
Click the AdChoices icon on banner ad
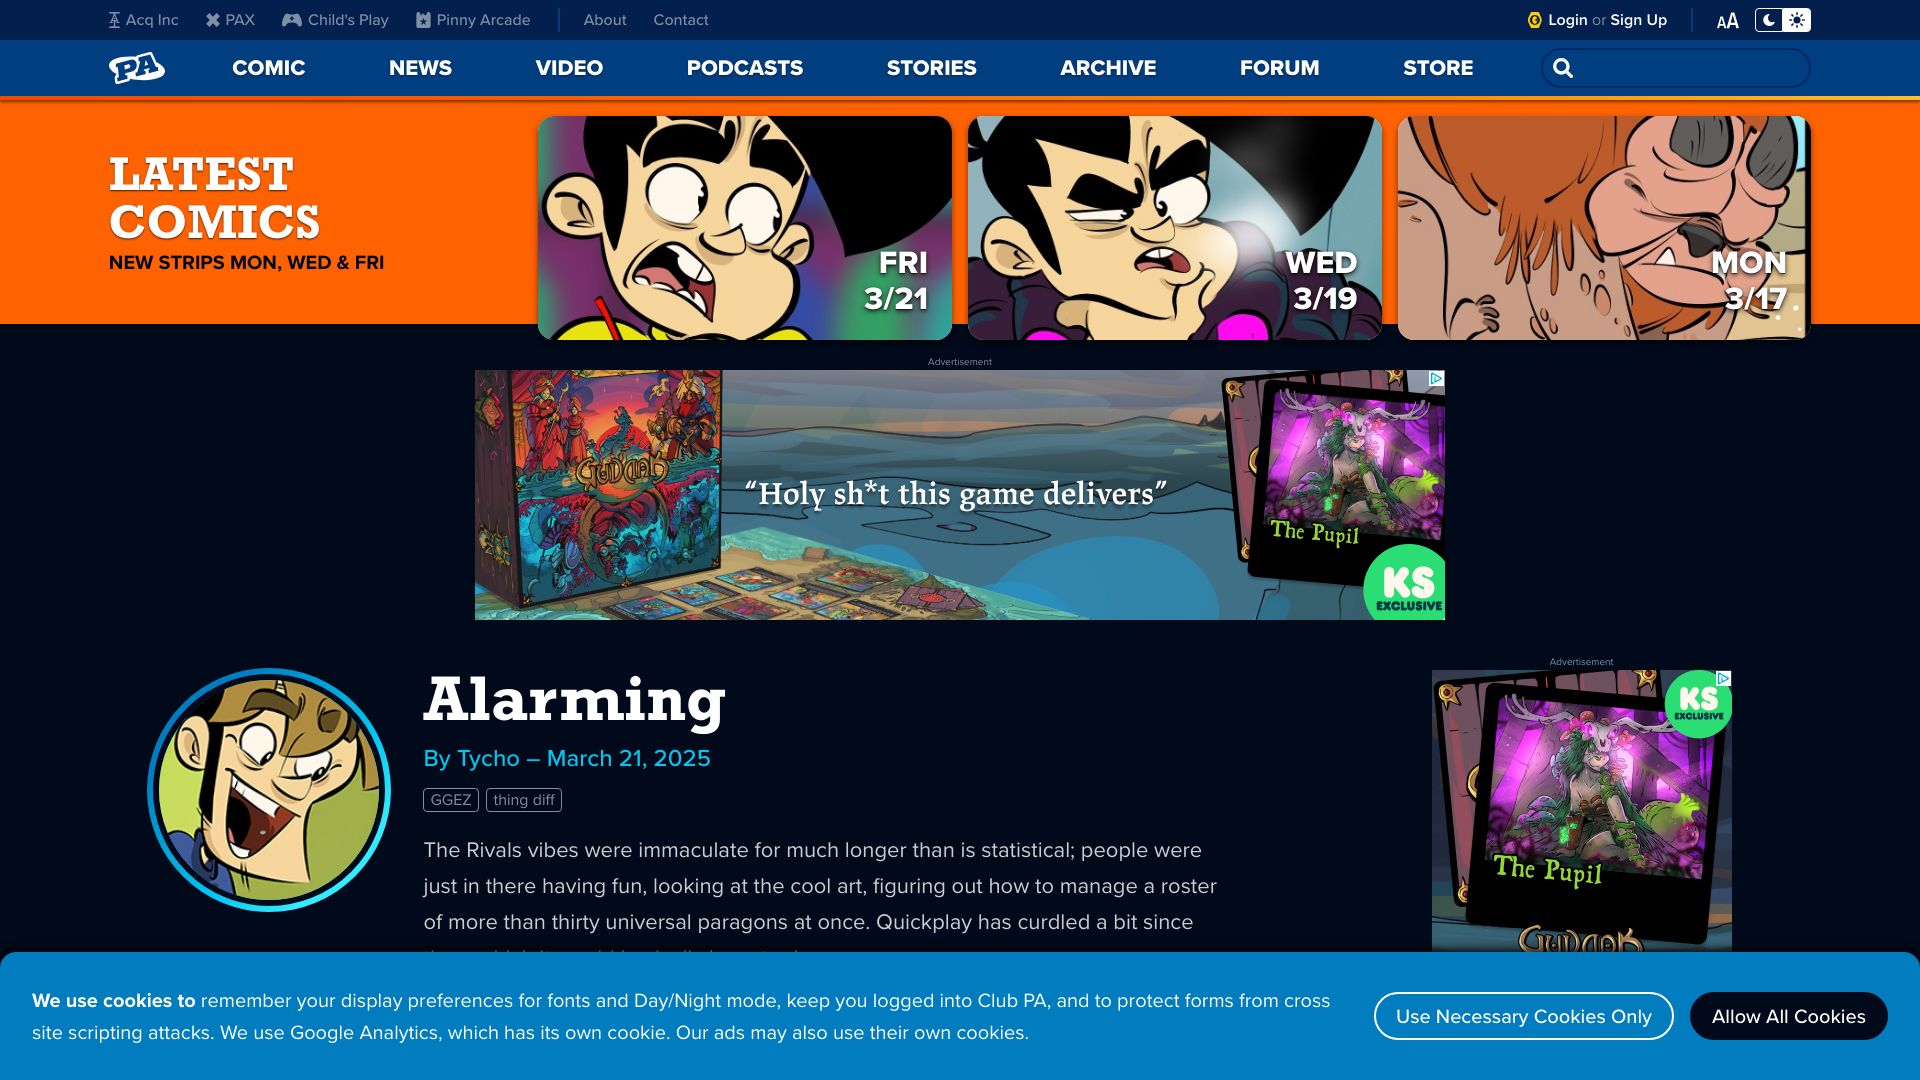(1436, 378)
